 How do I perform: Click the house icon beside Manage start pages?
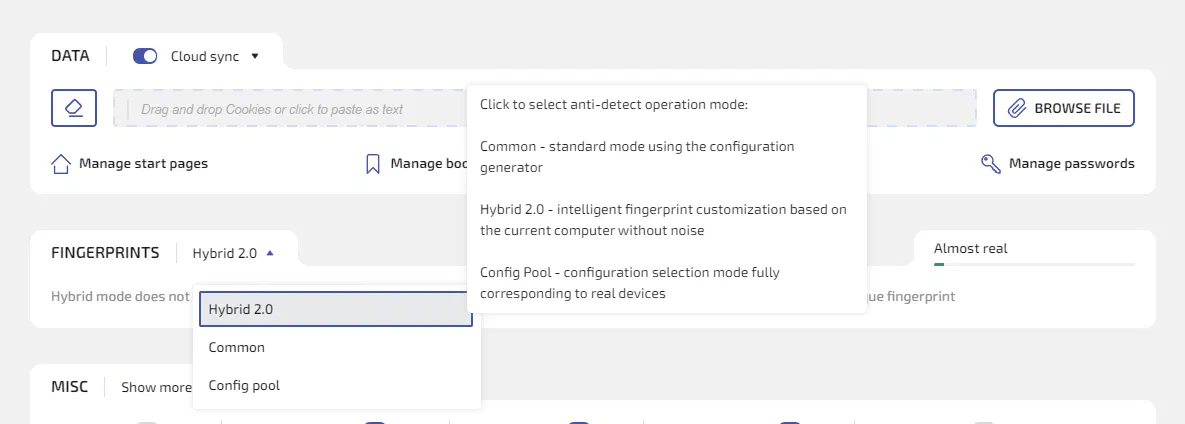click(61, 164)
